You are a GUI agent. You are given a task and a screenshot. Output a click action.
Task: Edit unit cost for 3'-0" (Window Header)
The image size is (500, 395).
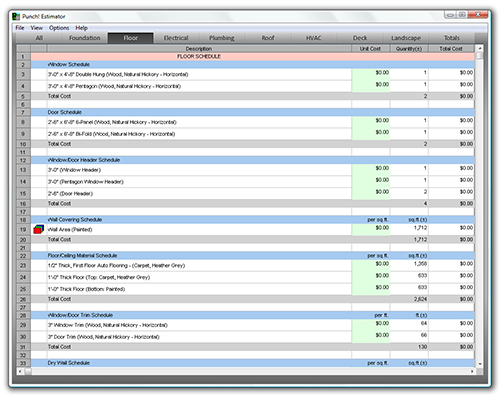[371, 170]
